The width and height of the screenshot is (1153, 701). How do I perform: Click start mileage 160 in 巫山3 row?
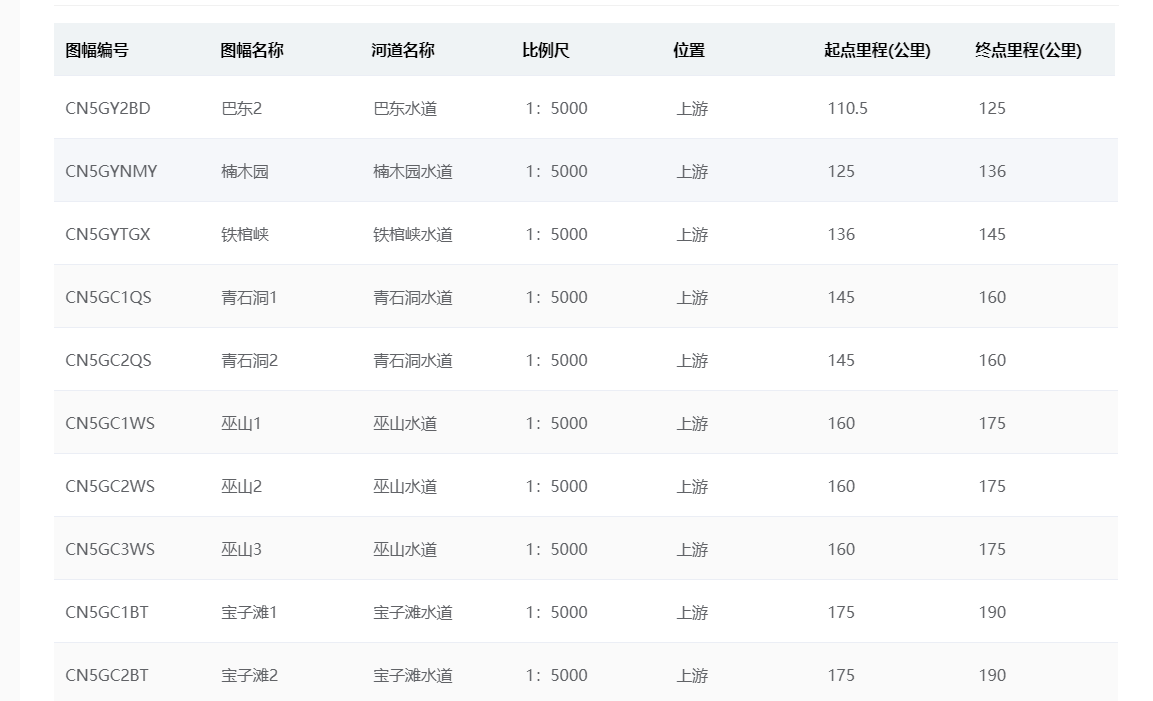coord(841,549)
